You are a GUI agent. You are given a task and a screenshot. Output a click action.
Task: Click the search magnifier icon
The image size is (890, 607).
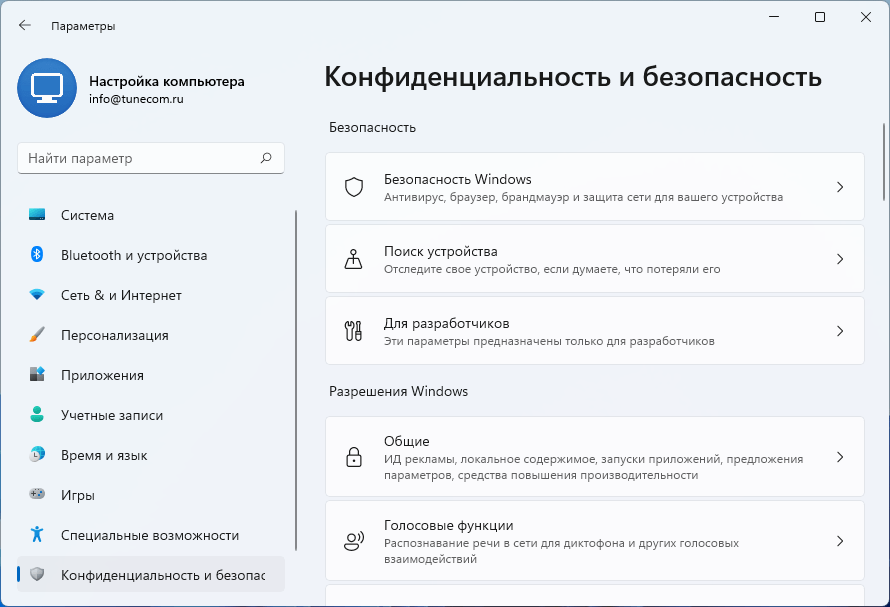(266, 158)
